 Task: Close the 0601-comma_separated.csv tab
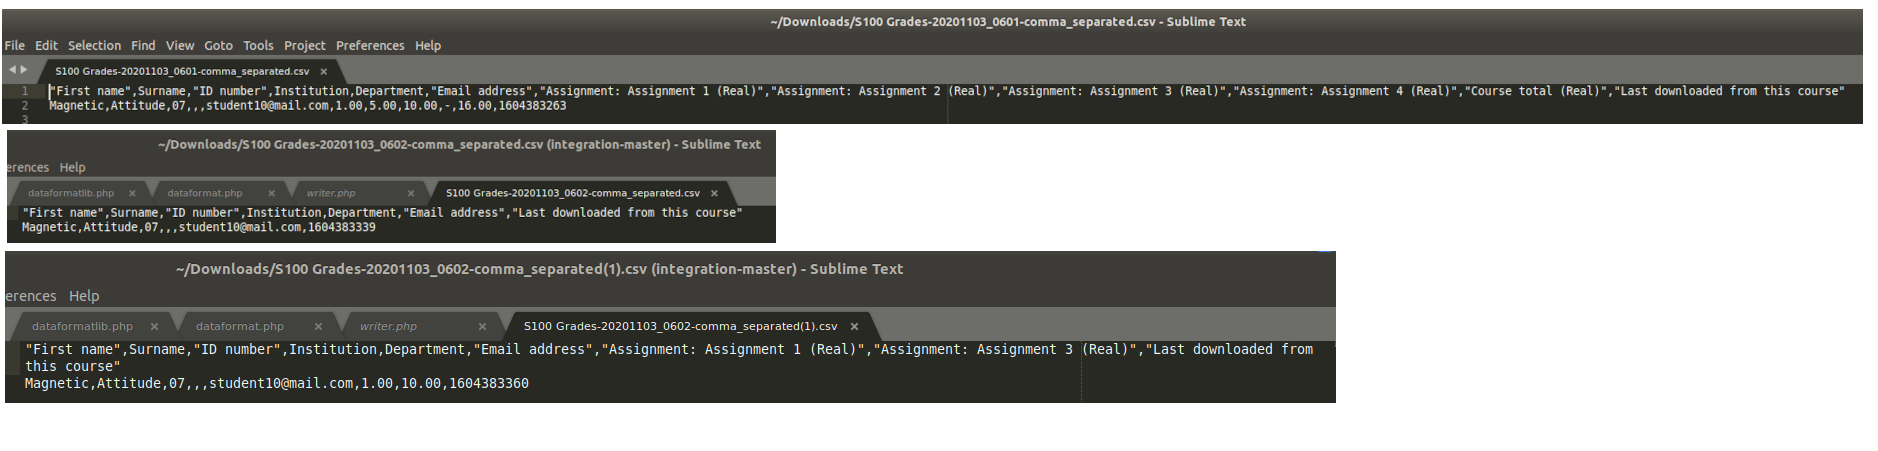tap(323, 72)
